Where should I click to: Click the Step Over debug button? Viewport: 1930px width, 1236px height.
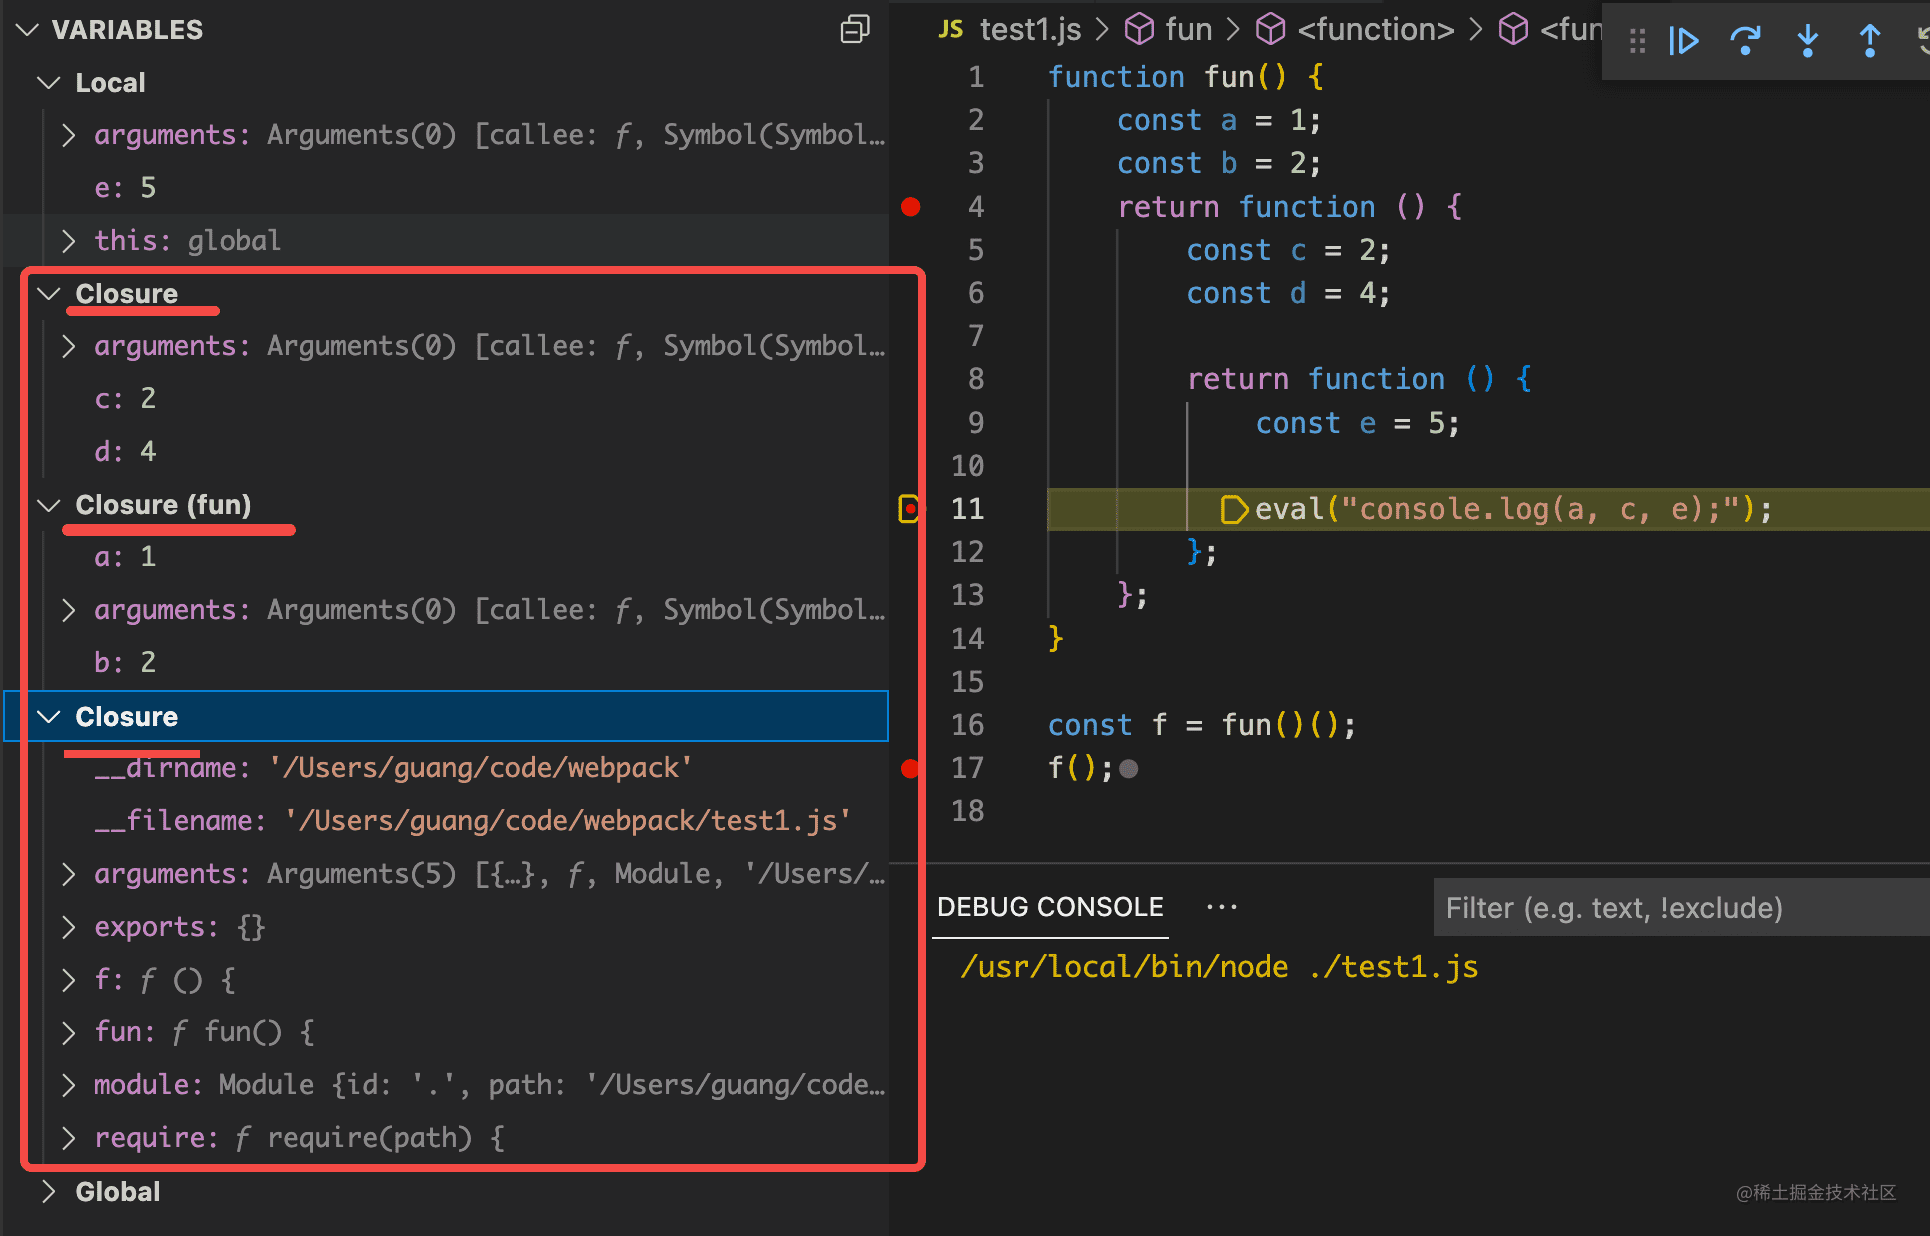1746,41
